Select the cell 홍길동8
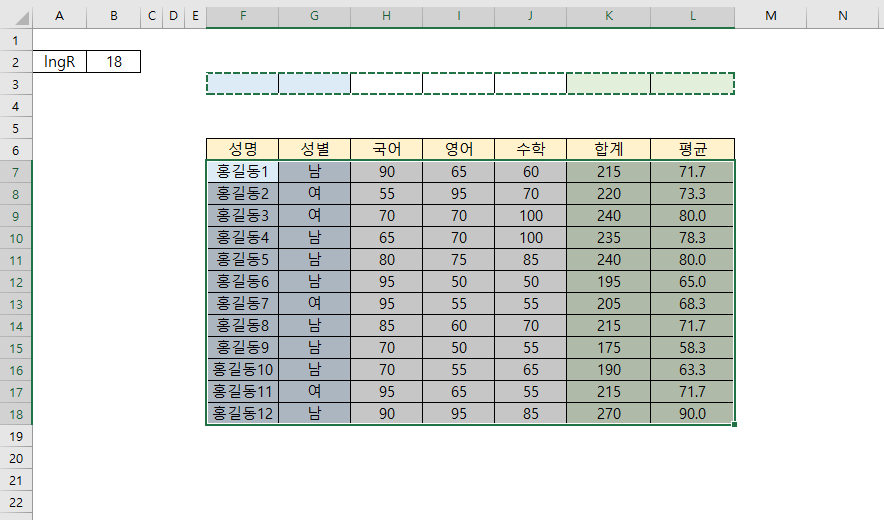Screen dimensions: 884x520 (x=242, y=325)
